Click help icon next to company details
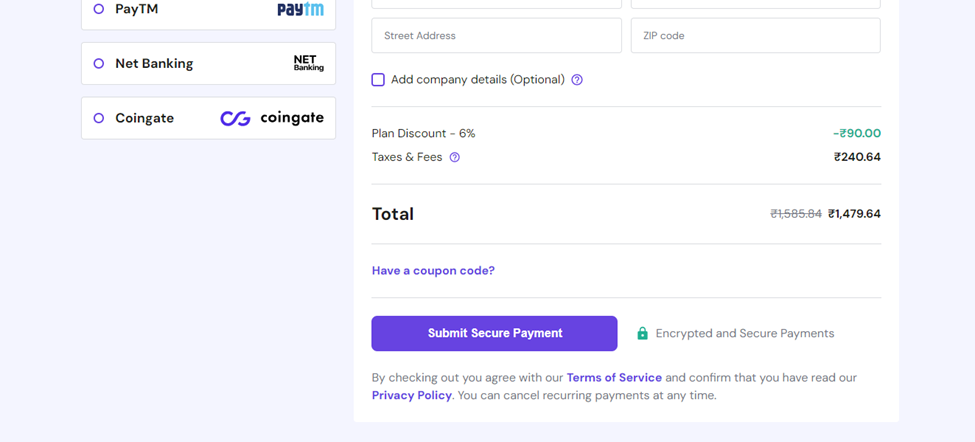 tap(577, 80)
